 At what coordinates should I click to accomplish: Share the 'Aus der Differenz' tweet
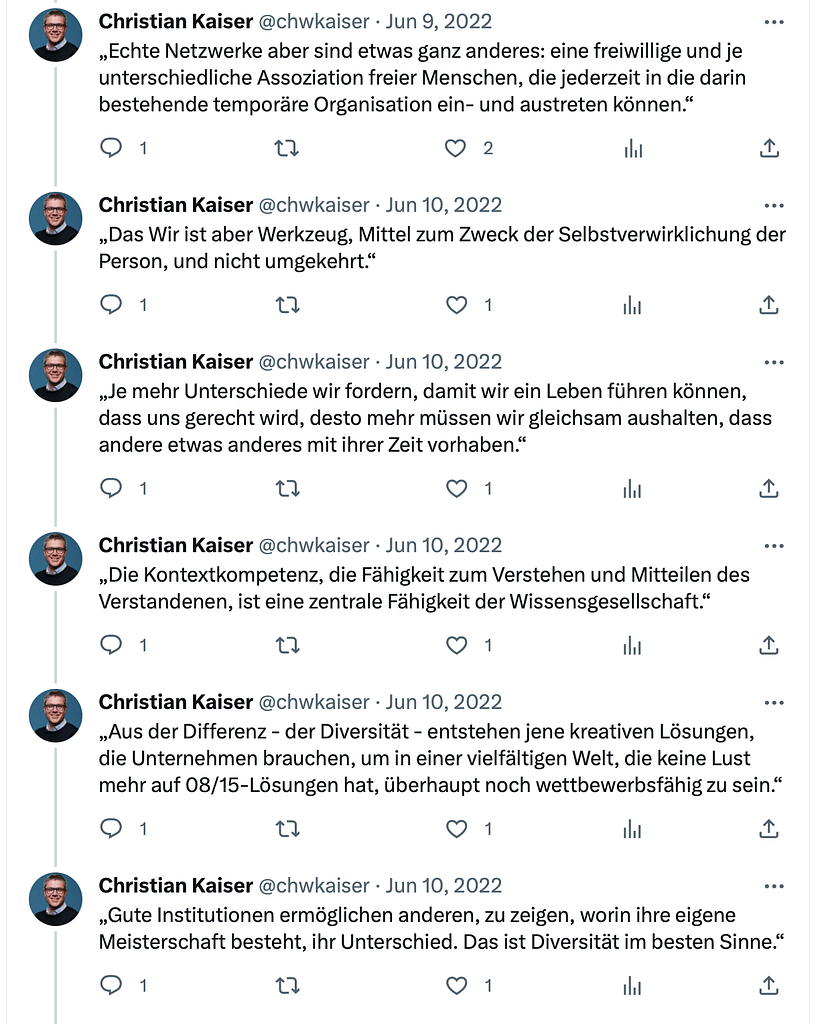(x=769, y=828)
